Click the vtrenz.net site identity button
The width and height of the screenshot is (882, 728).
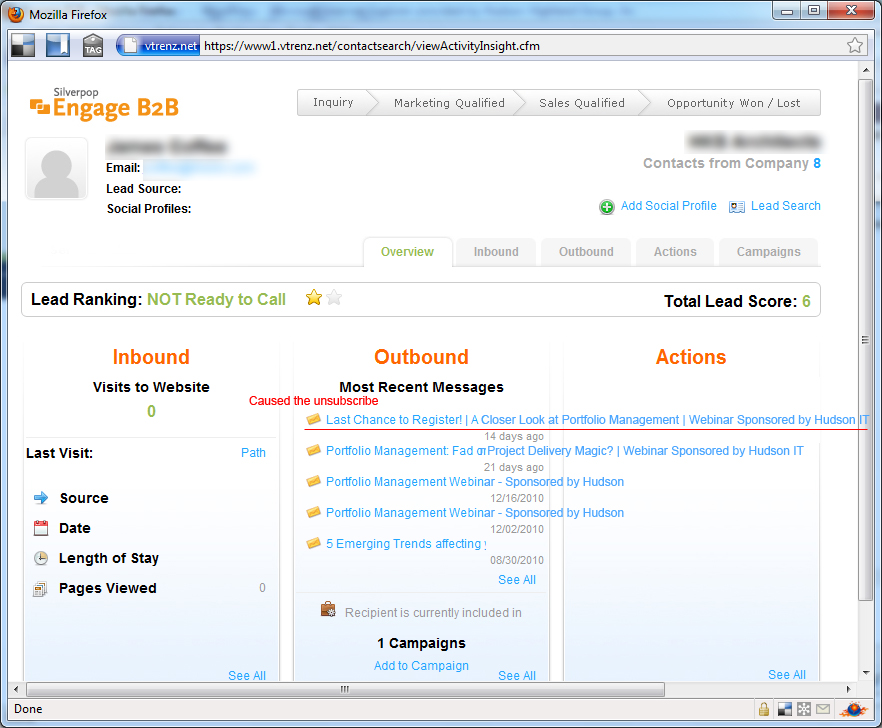pyautogui.click(x=159, y=46)
